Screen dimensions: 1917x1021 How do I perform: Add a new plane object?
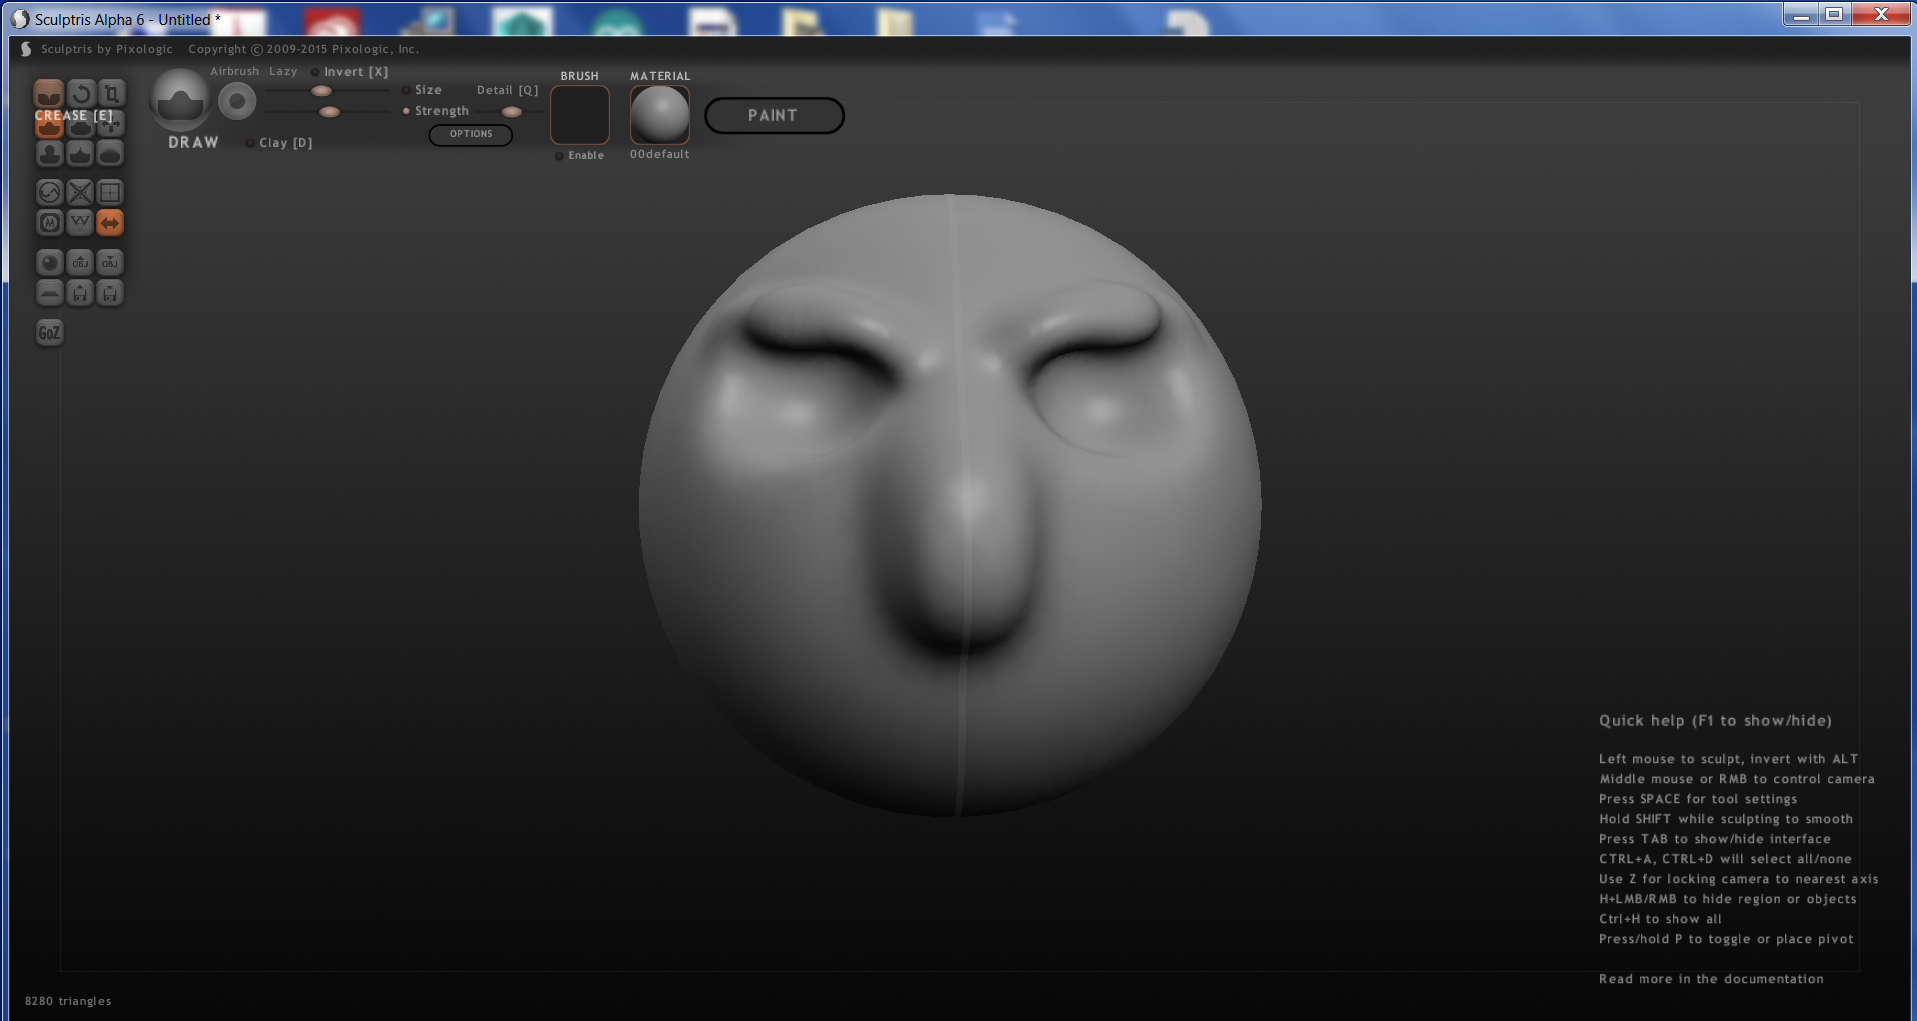[x=49, y=292]
